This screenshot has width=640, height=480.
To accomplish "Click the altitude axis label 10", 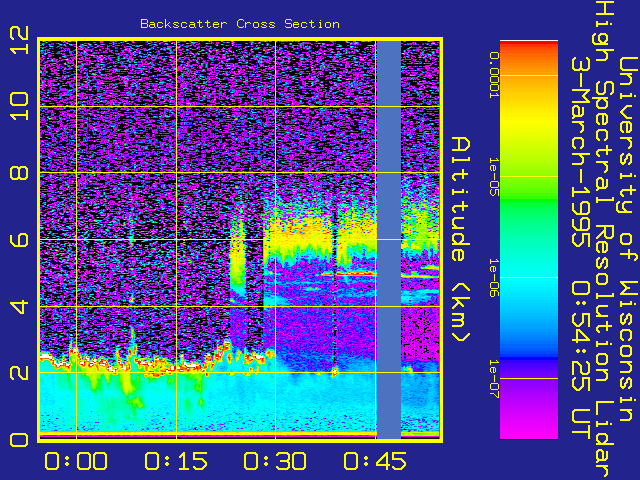I will (20, 106).
